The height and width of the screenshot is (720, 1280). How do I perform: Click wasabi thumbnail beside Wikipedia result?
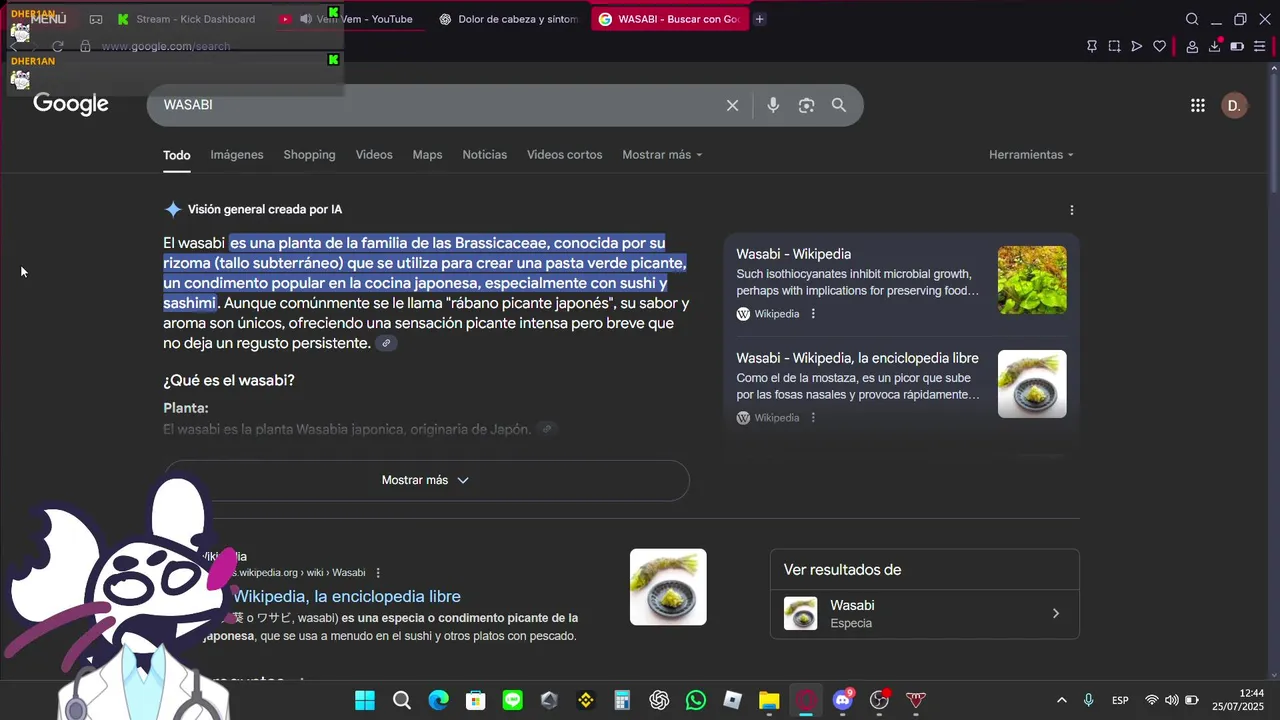click(668, 587)
